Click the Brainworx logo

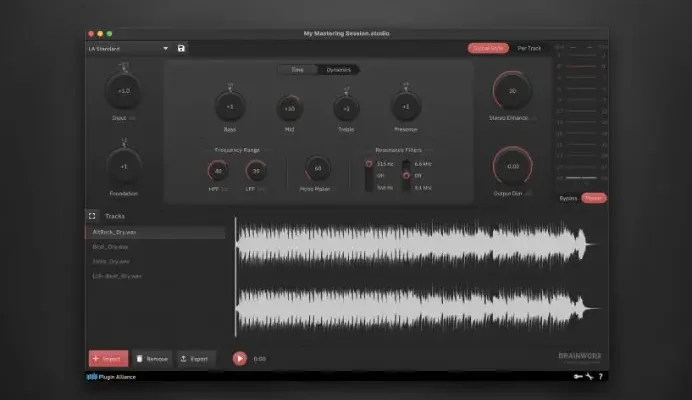pos(580,356)
